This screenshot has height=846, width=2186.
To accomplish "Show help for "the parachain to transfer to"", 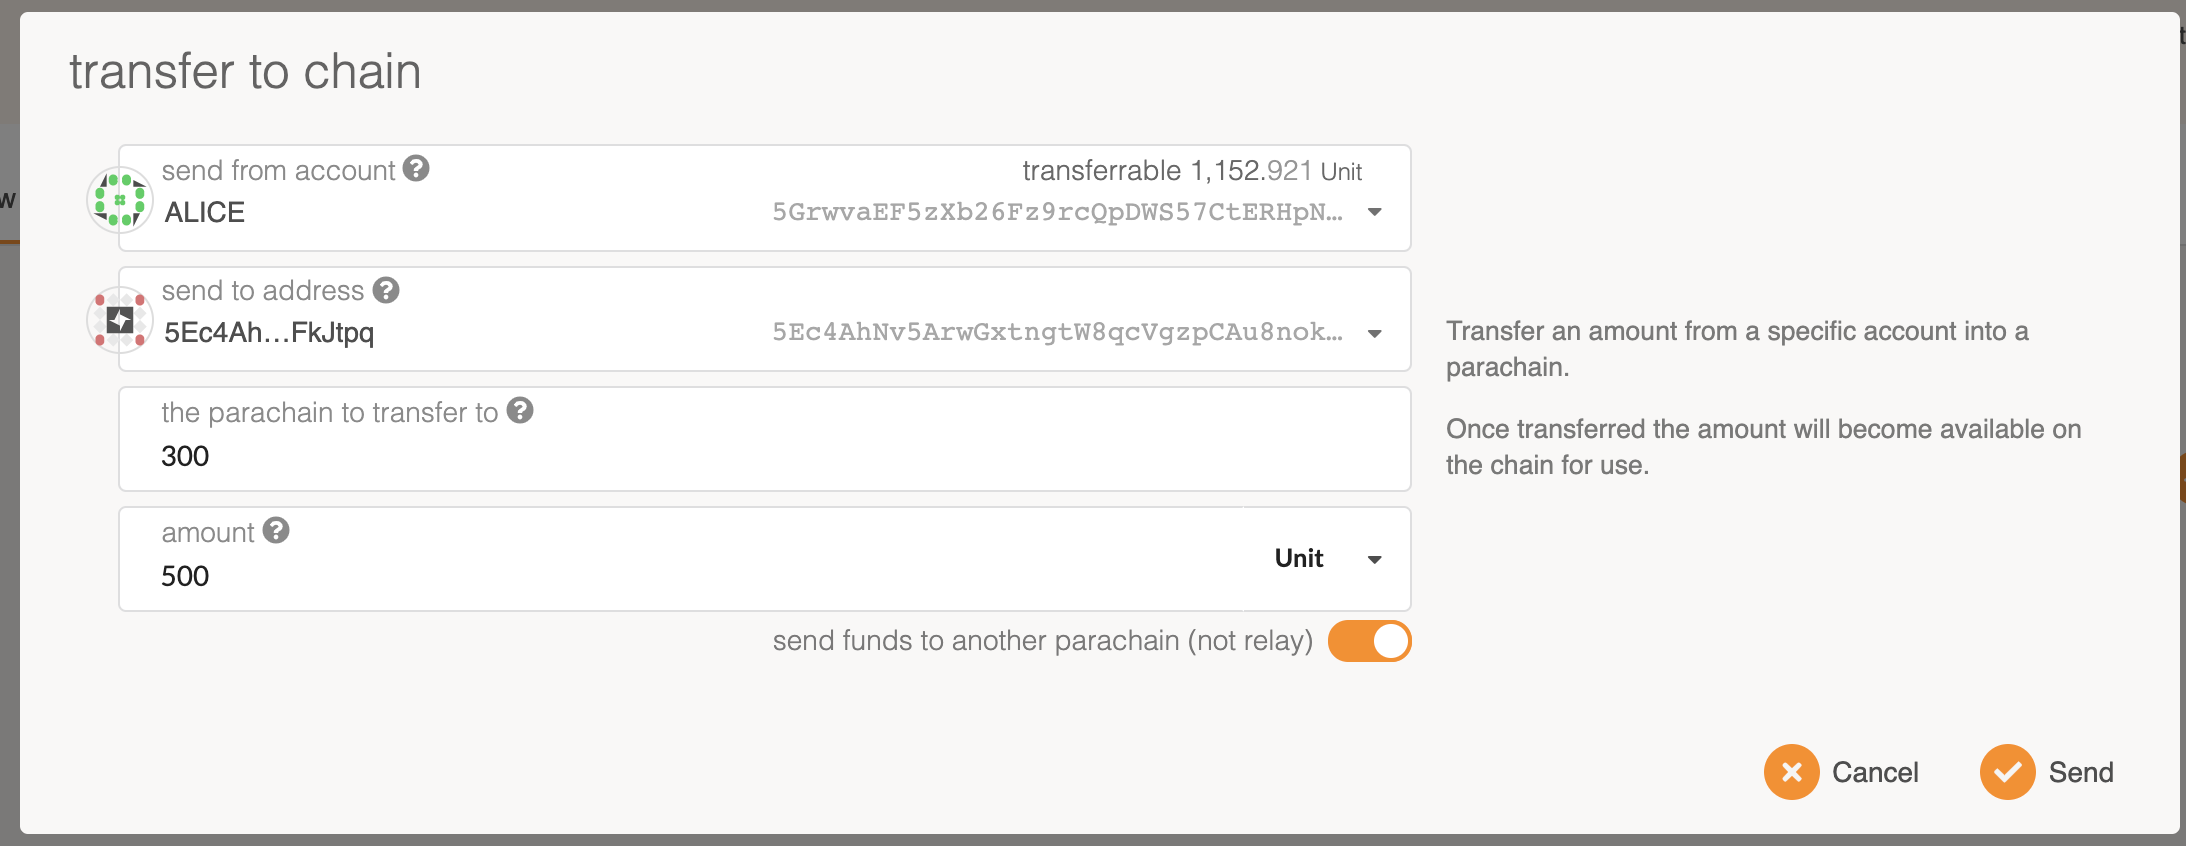I will click(520, 411).
